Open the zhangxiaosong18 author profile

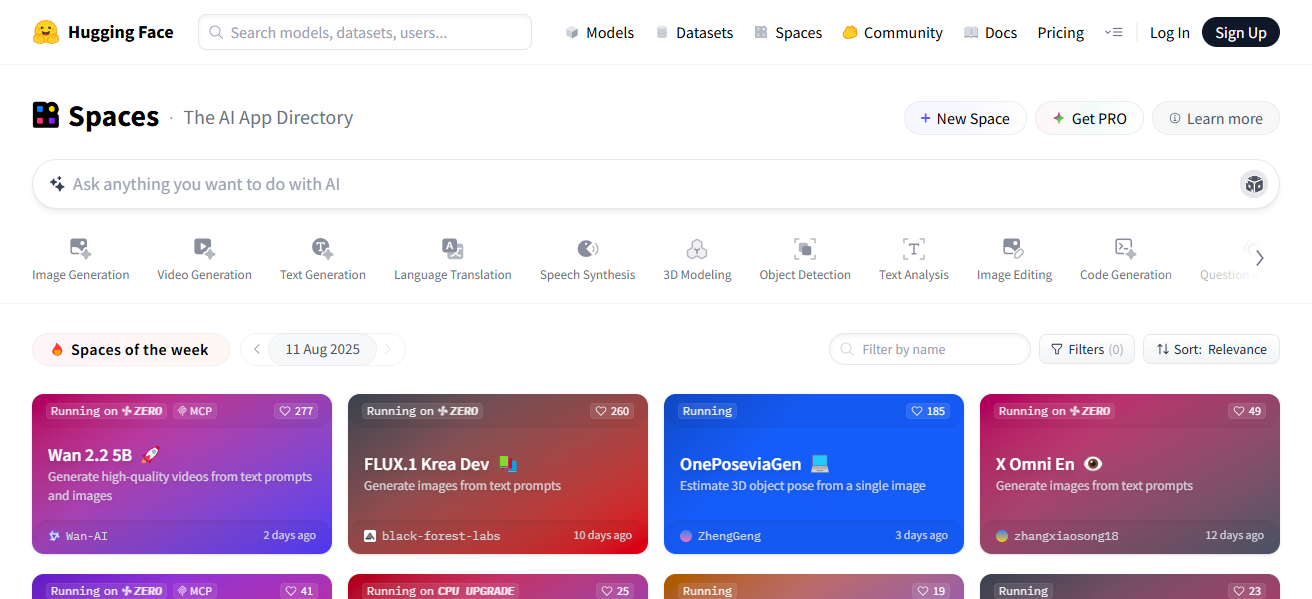[1057, 536]
